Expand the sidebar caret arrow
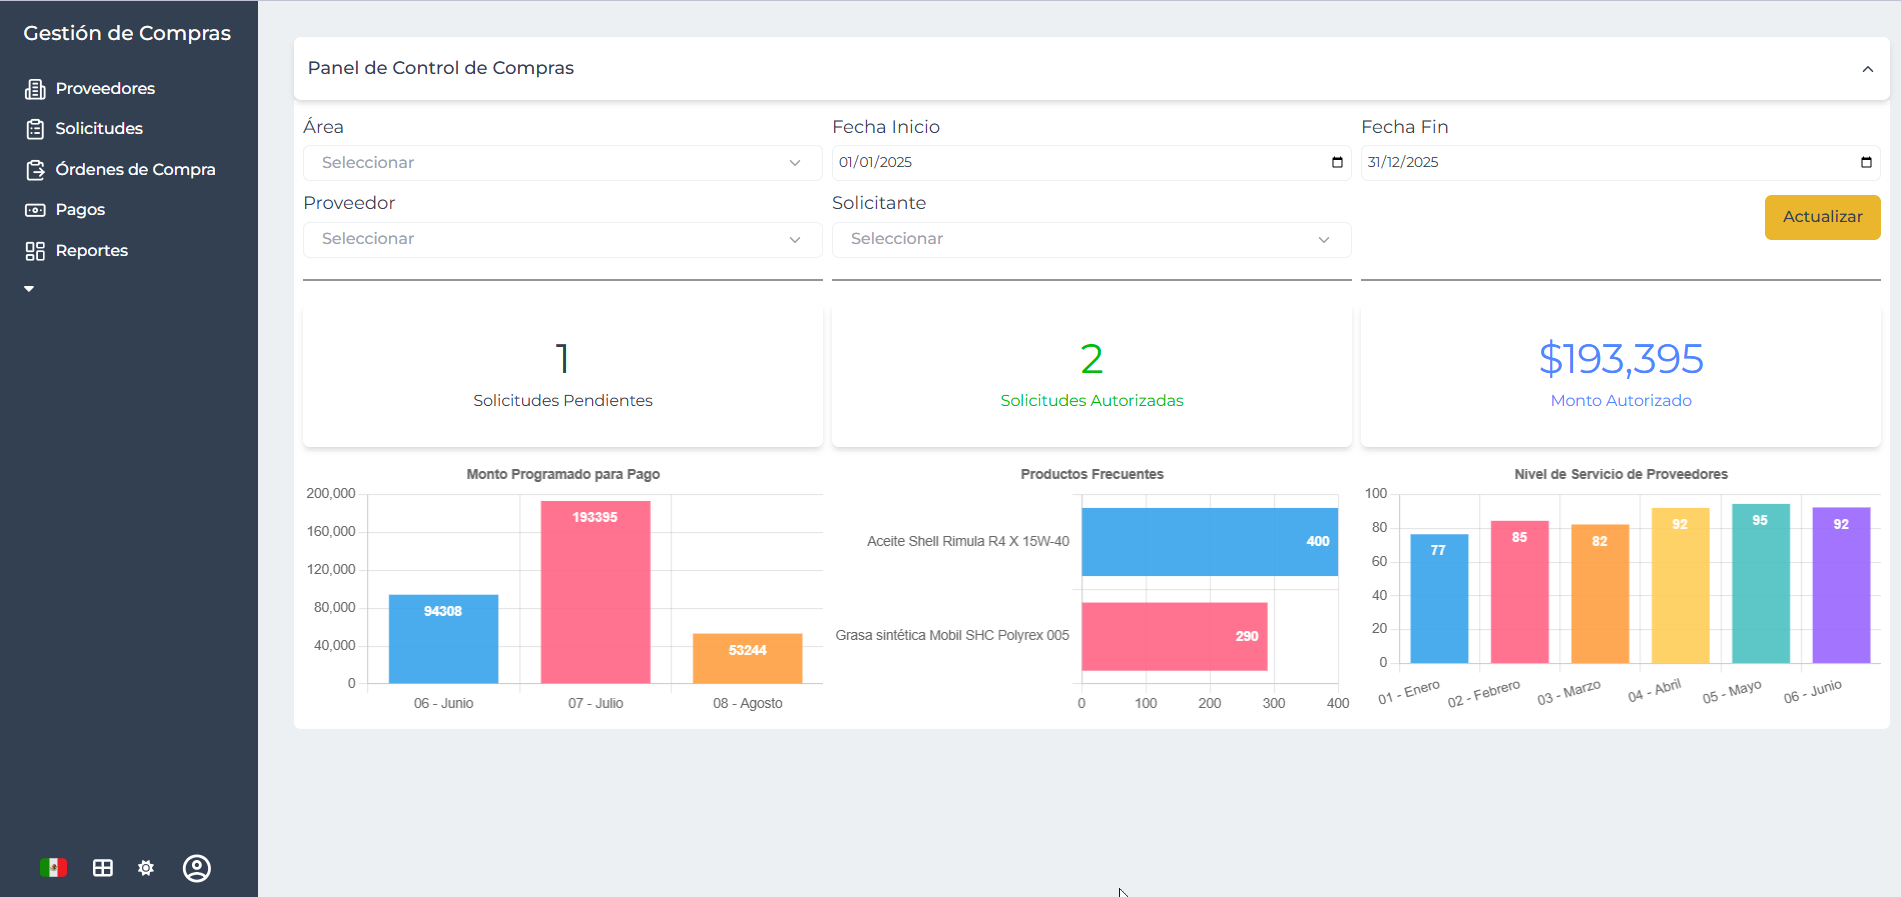 point(29,289)
